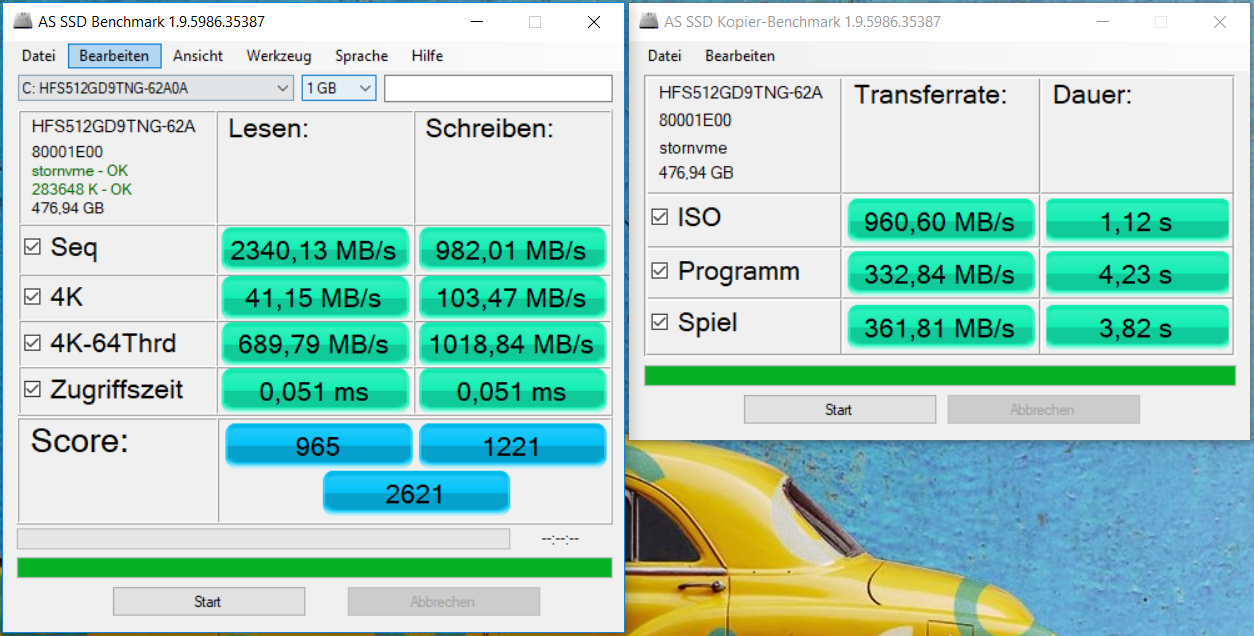This screenshot has width=1254, height=636.
Task: Click the 4K-64Thrd read result 689,79 MB/s
Action: click(314, 344)
